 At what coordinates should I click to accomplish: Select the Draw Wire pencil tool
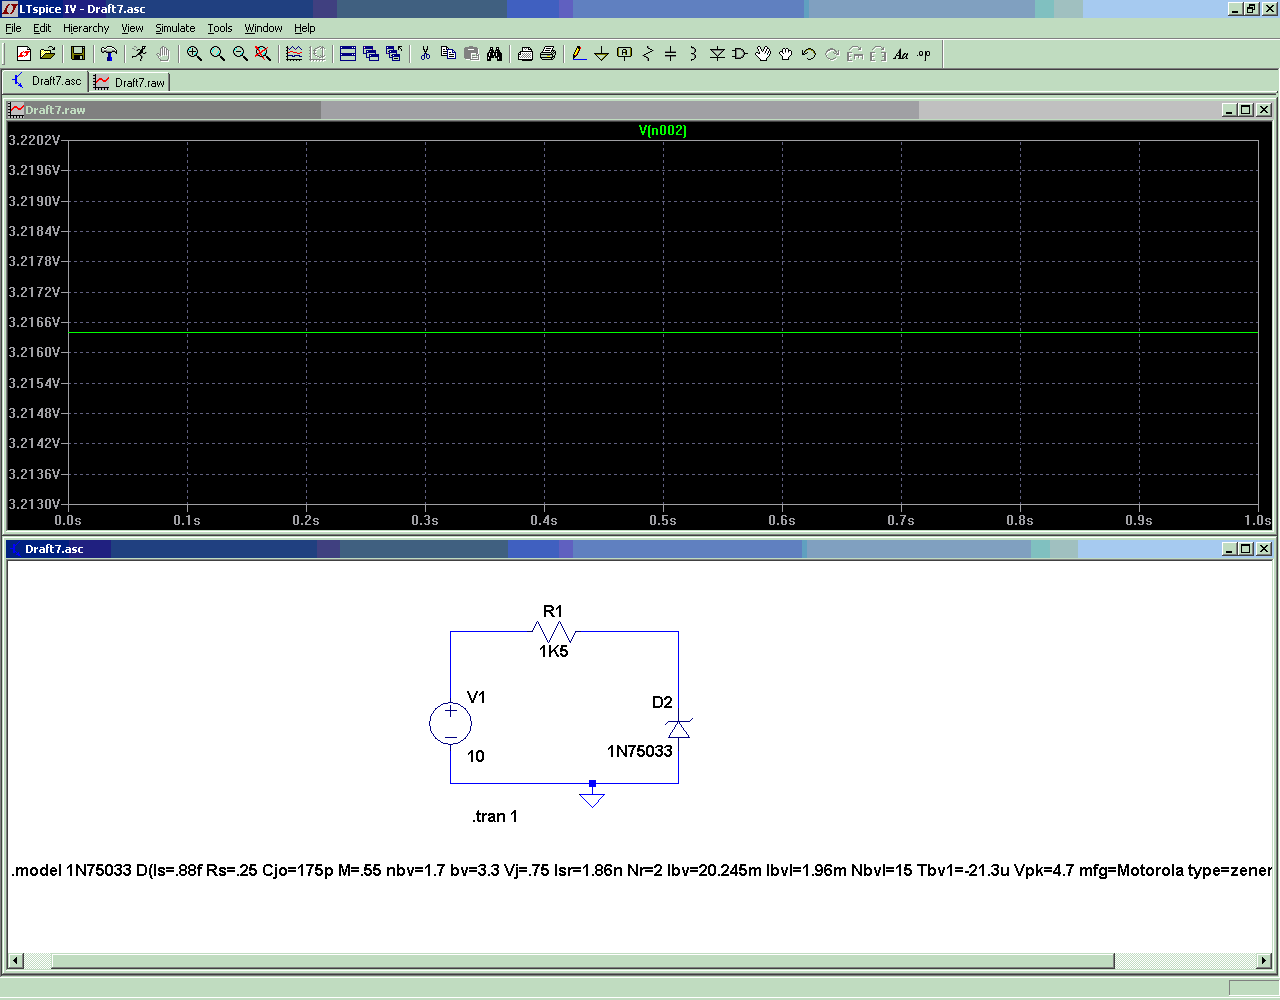click(x=578, y=54)
